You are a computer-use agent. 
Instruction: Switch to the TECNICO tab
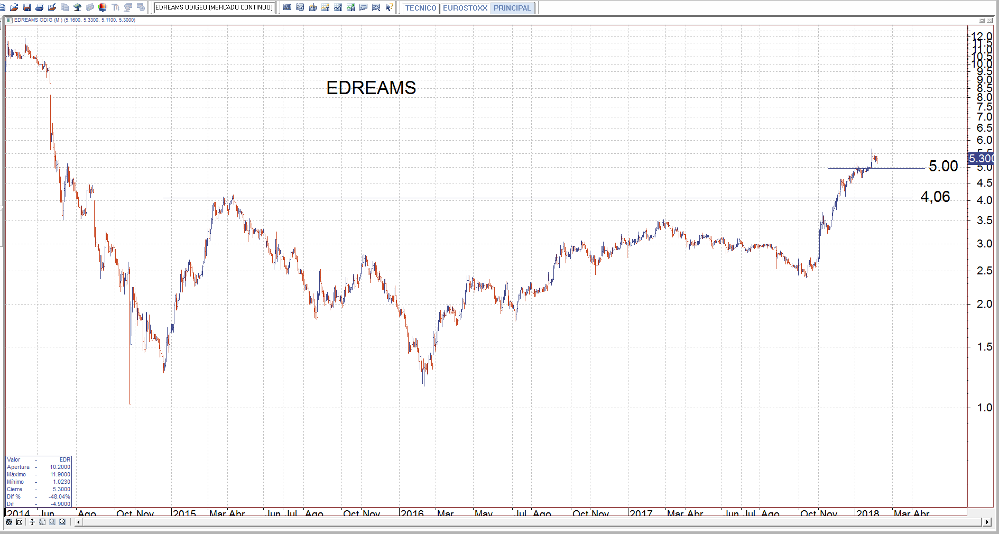pyautogui.click(x=420, y=8)
